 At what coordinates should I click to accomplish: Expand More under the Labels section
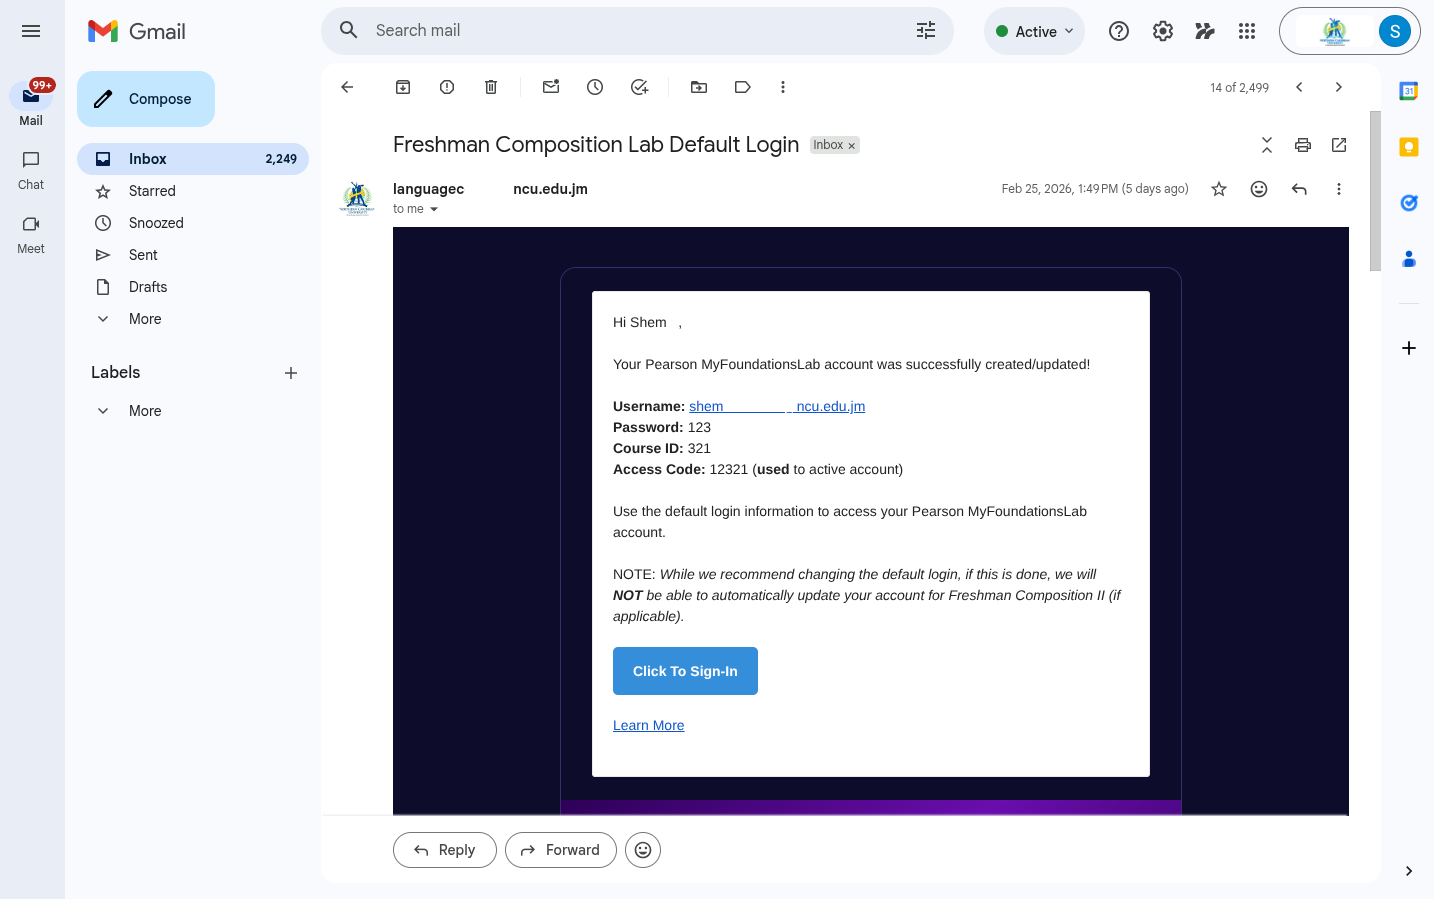click(144, 410)
